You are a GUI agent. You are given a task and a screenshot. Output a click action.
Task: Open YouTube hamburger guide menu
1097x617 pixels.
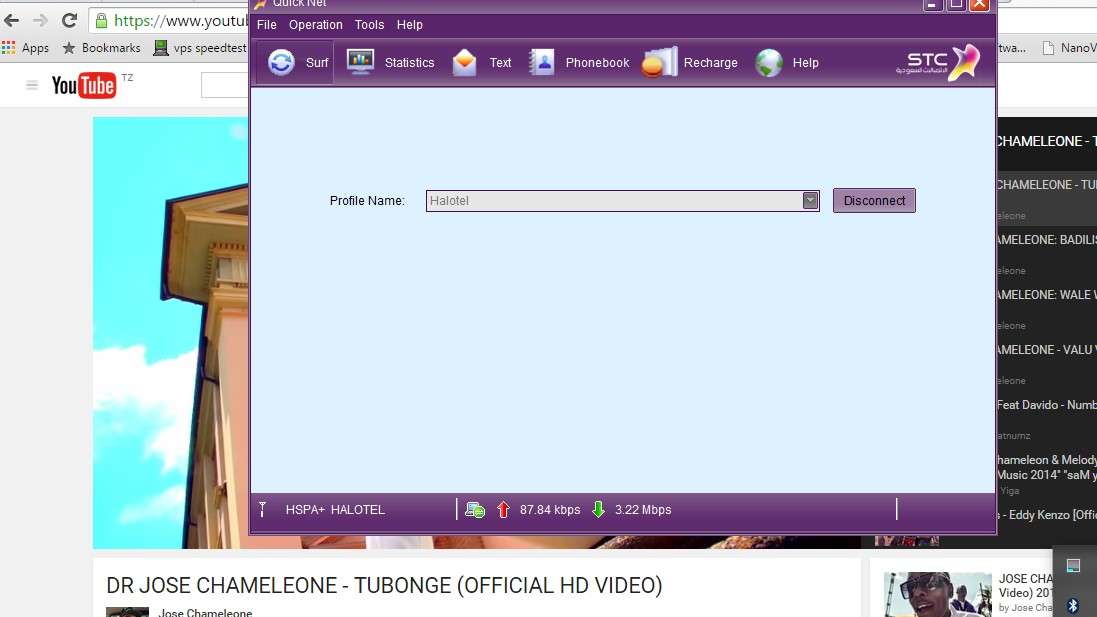click(x=31, y=85)
